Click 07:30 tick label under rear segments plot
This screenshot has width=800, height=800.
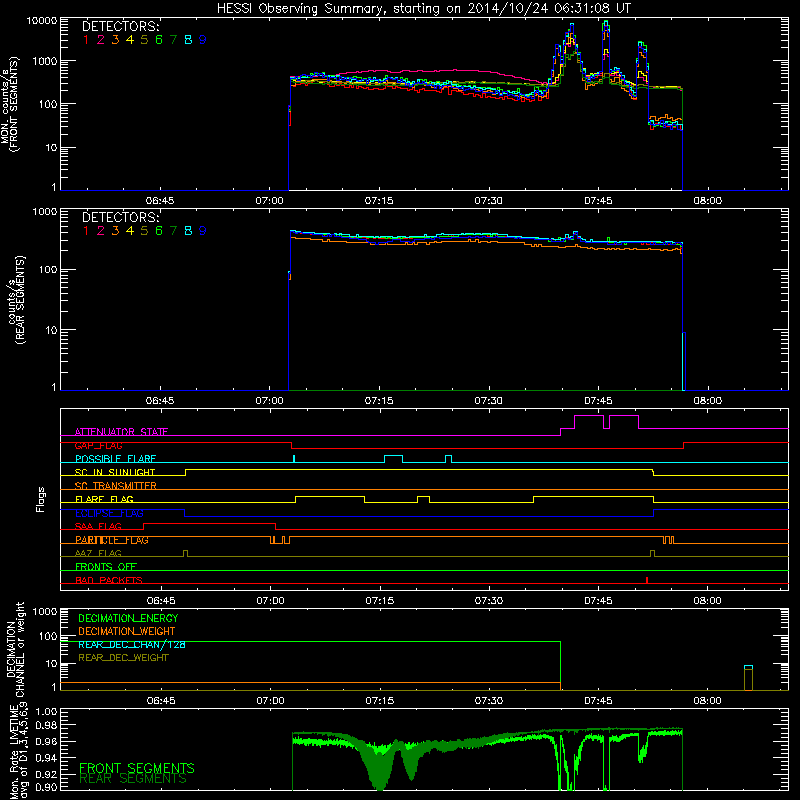click(x=489, y=401)
